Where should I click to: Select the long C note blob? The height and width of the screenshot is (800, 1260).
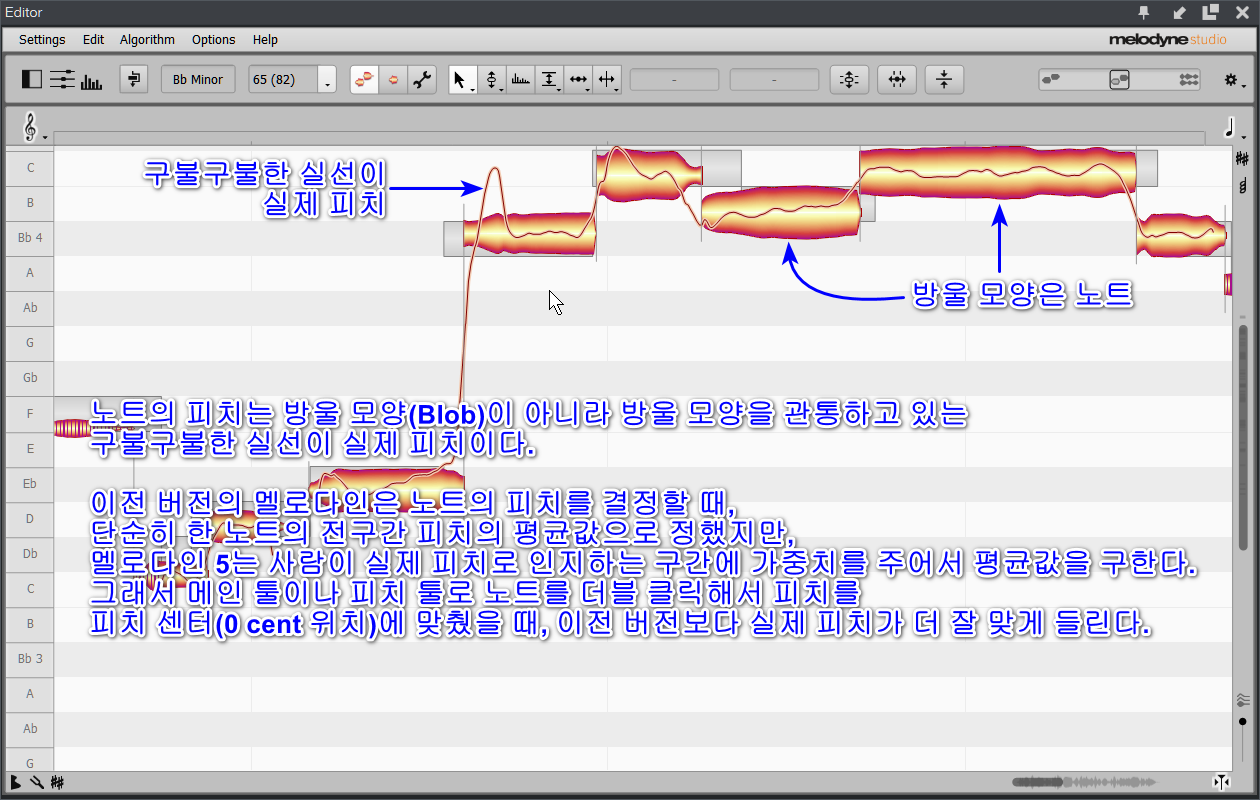[x=997, y=172]
